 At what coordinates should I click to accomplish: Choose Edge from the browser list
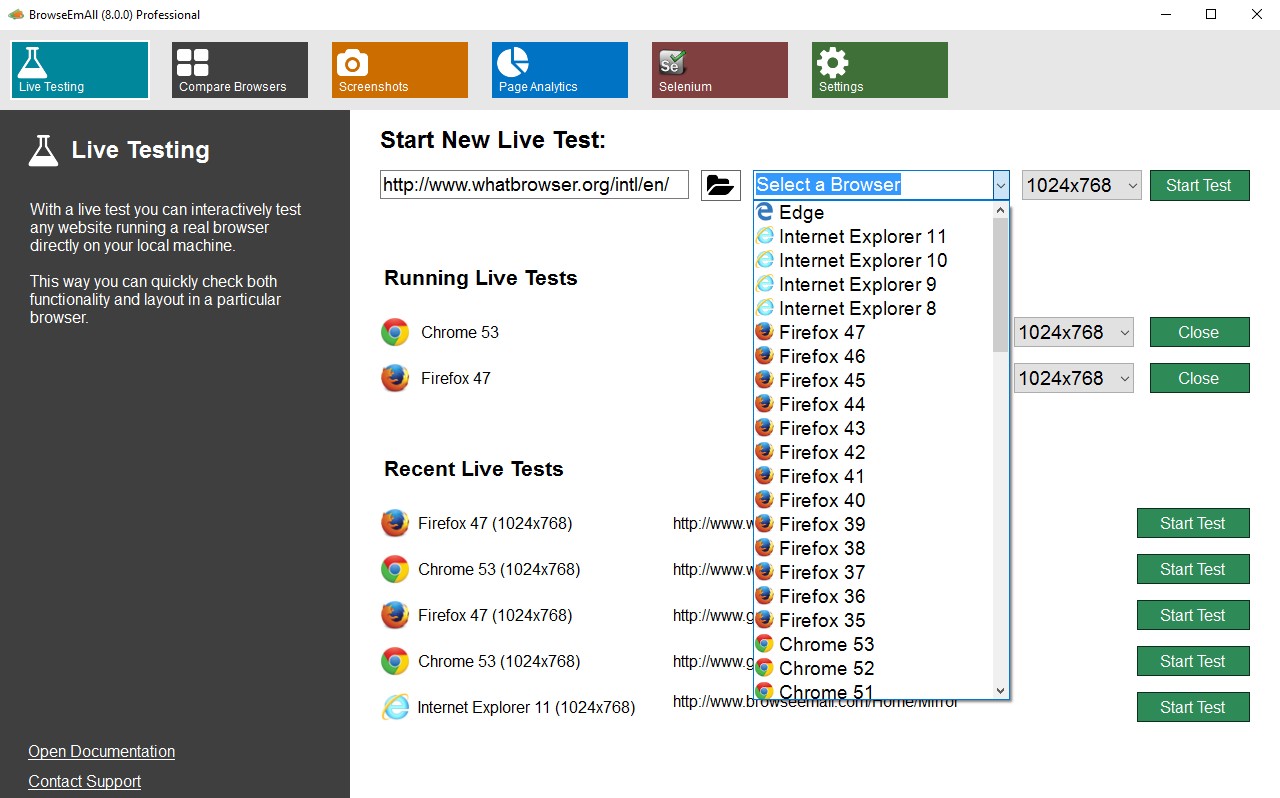pyautogui.click(x=873, y=212)
